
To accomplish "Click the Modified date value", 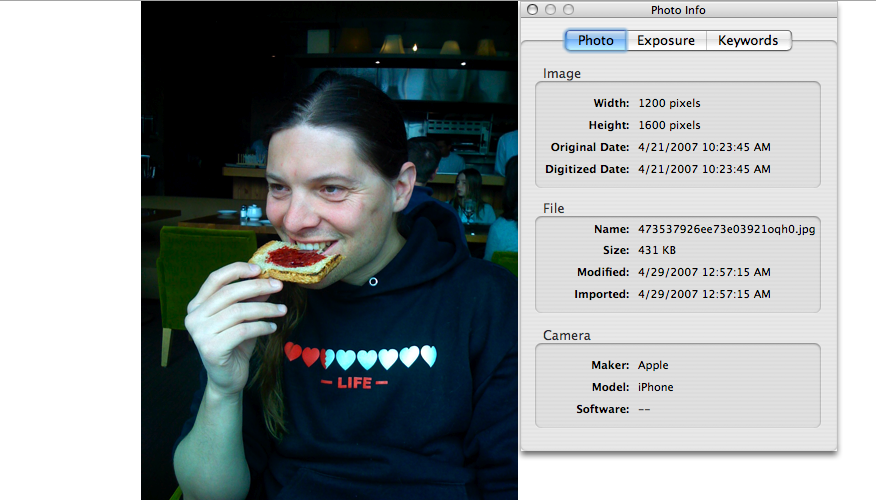I will pos(704,272).
